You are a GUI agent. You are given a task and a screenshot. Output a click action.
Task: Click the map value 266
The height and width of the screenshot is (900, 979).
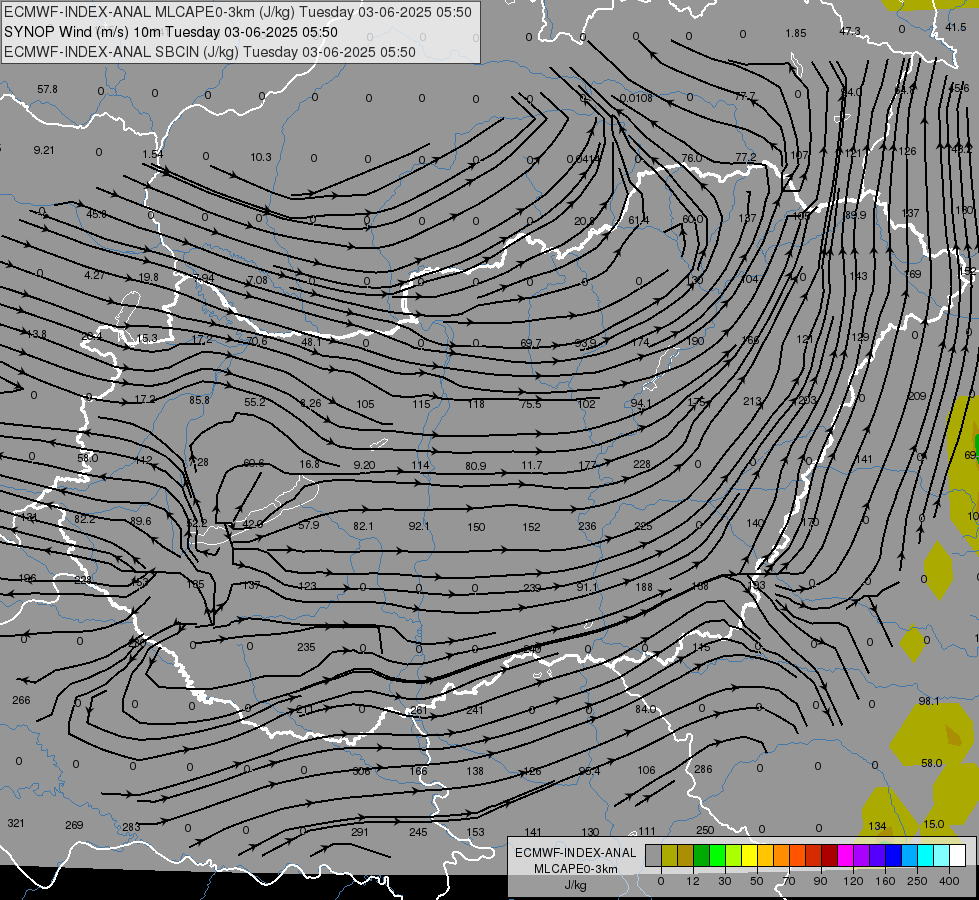click(21, 700)
